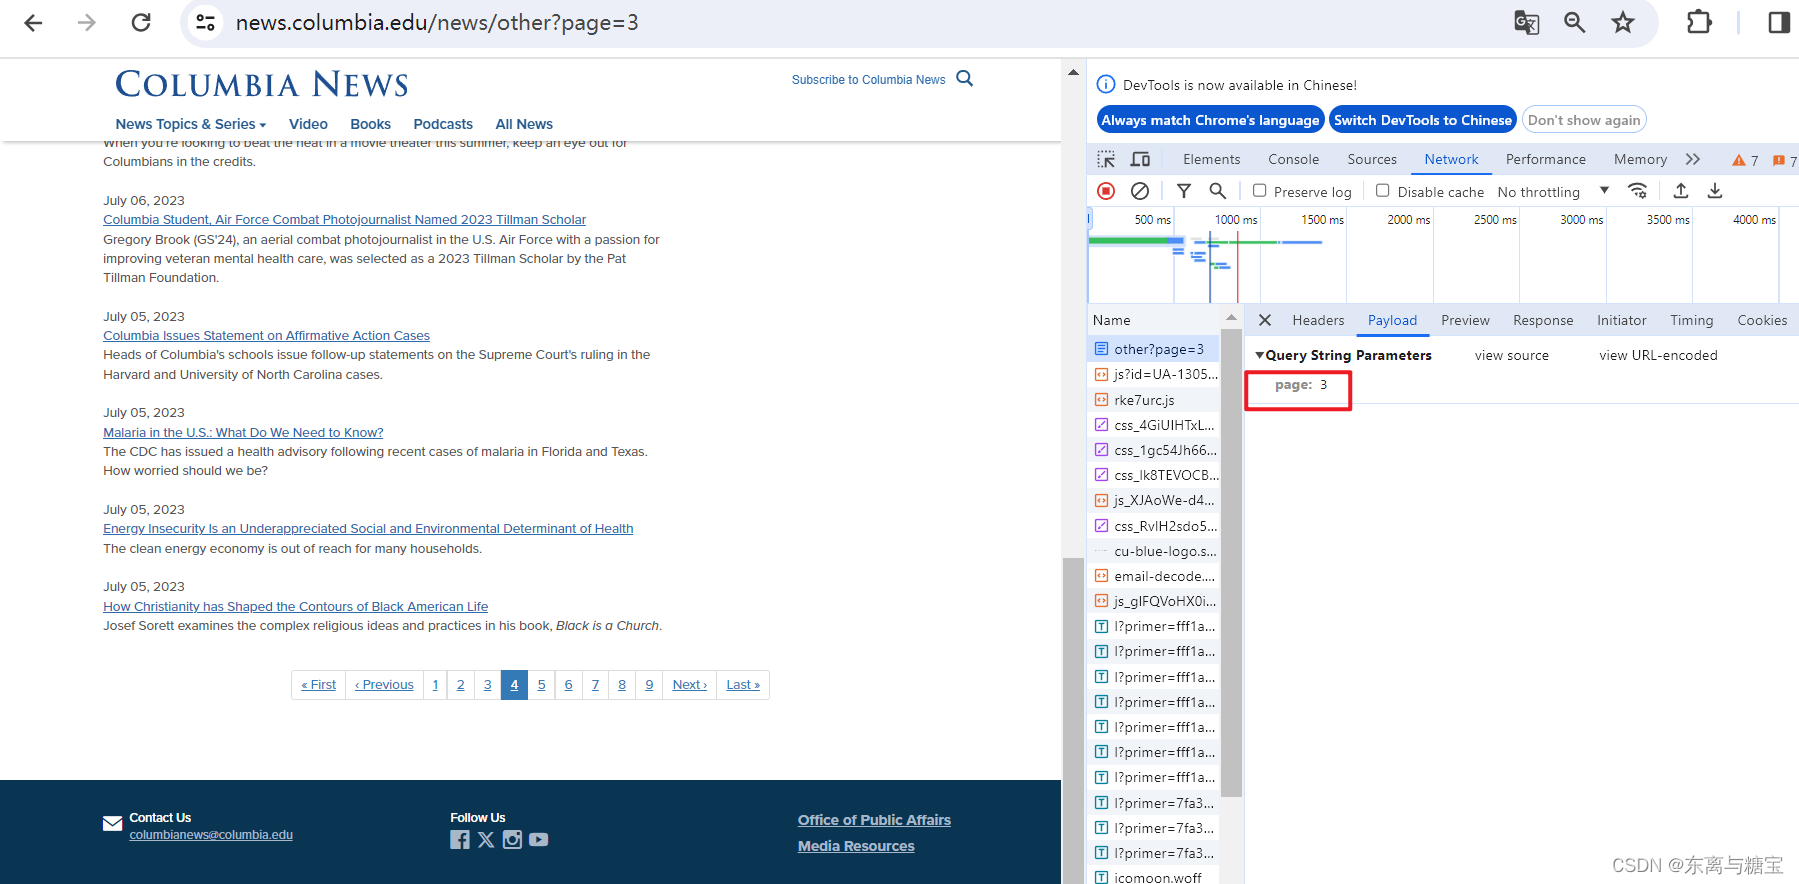Open the Response tab
The height and width of the screenshot is (884, 1799).
1543,320
